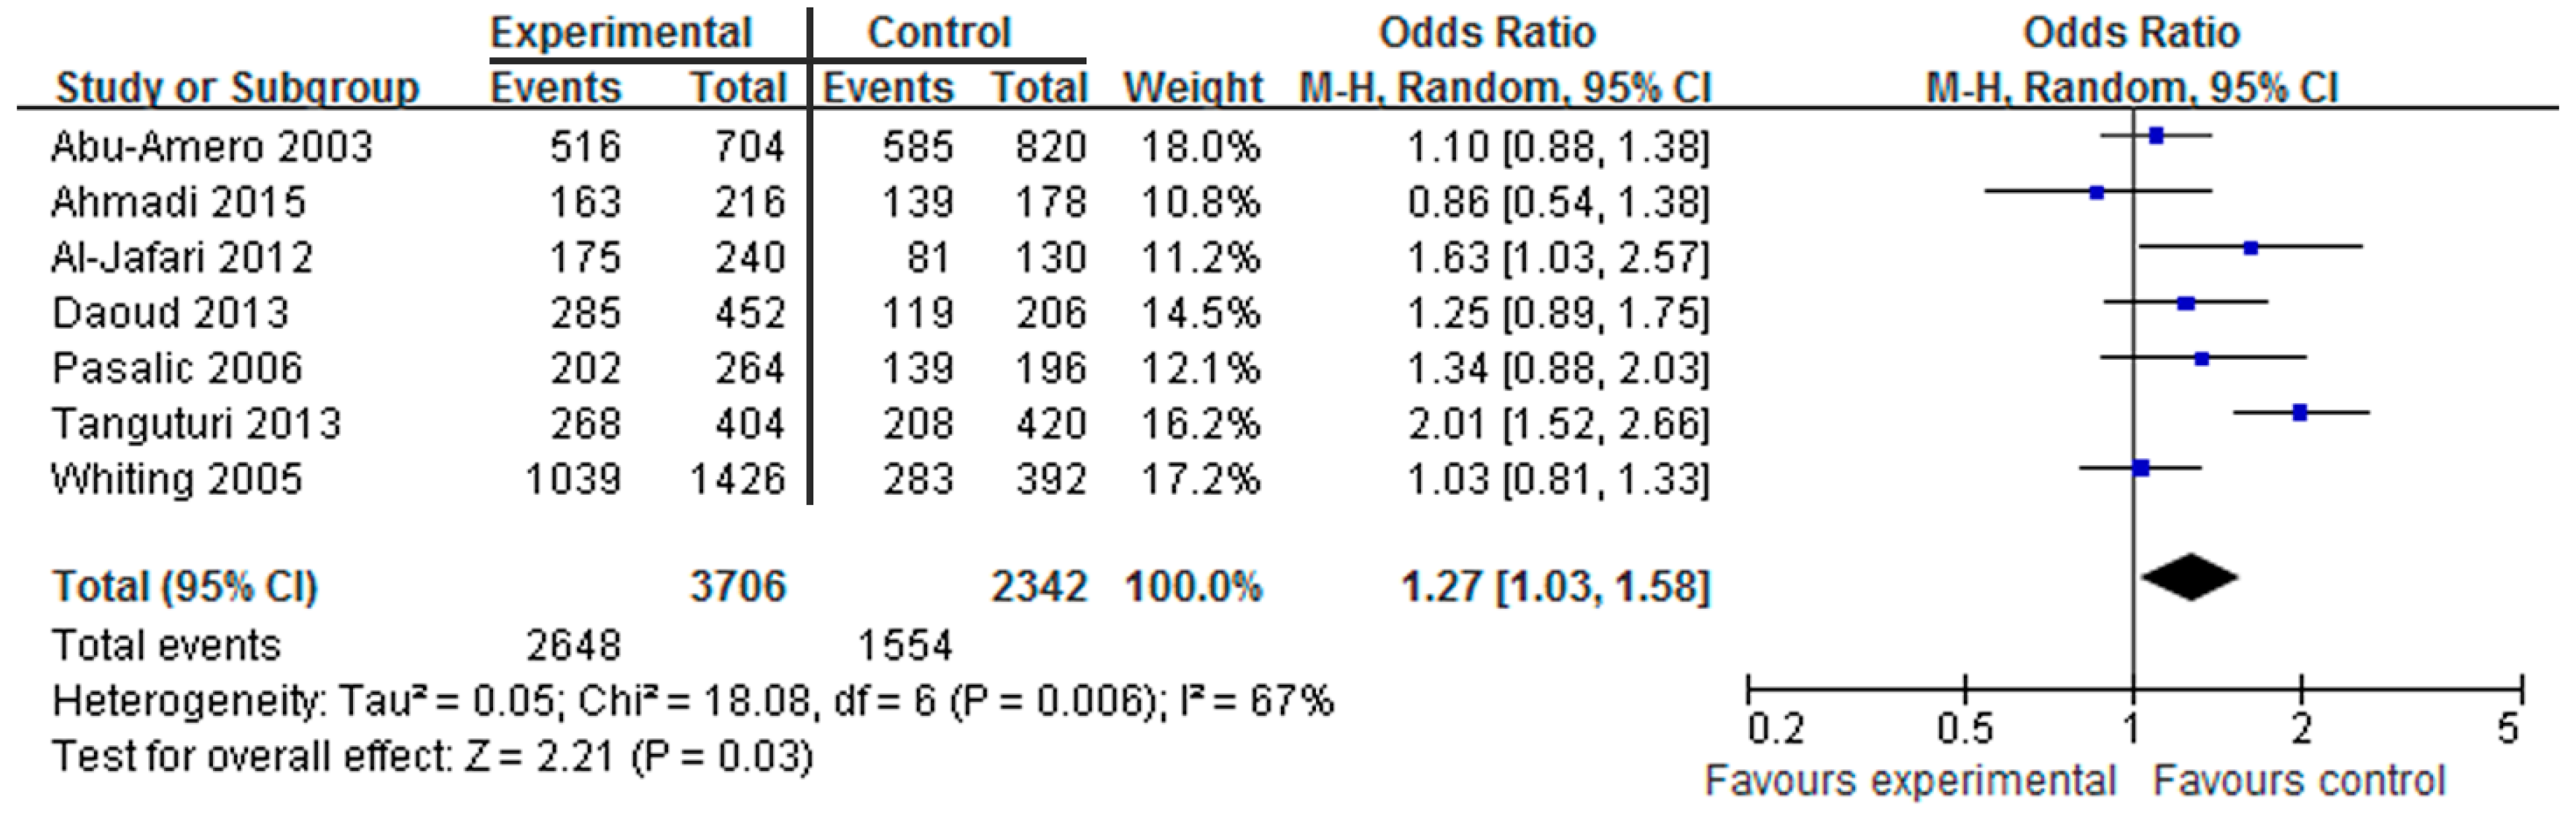This screenshot has width=2576, height=824.
Task: Click the Whiting 2005 study label
Action: click(176, 479)
